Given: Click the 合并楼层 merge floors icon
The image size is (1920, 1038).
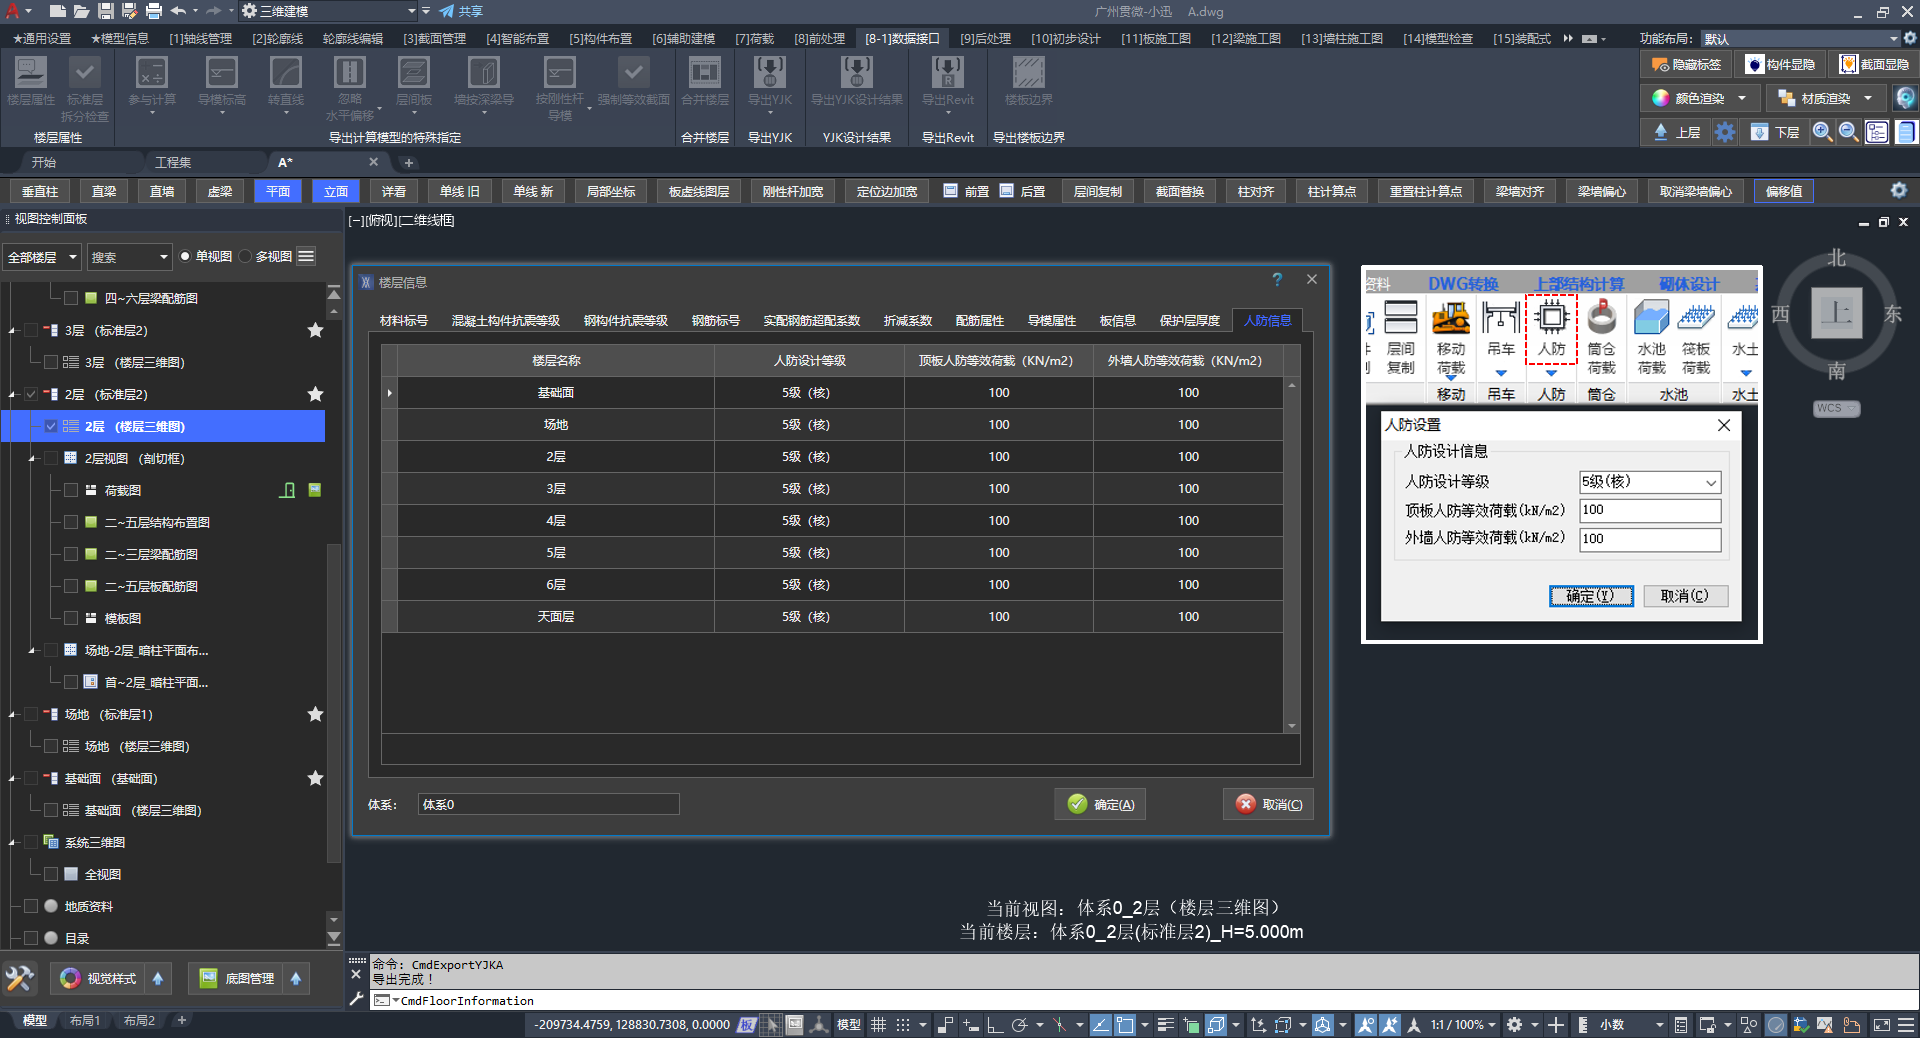Looking at the screenshot, I should [x=704, y=74].
